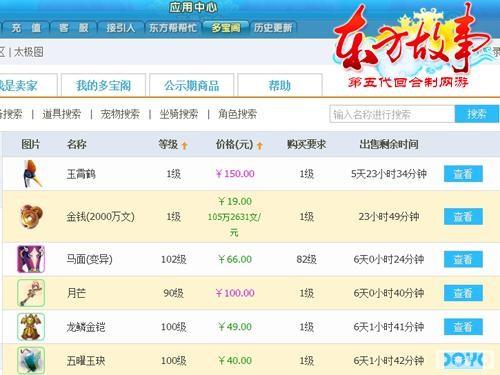500x375 pixels.
Task: Choose the 坐骑搜索 filter link
Action: 179,114
